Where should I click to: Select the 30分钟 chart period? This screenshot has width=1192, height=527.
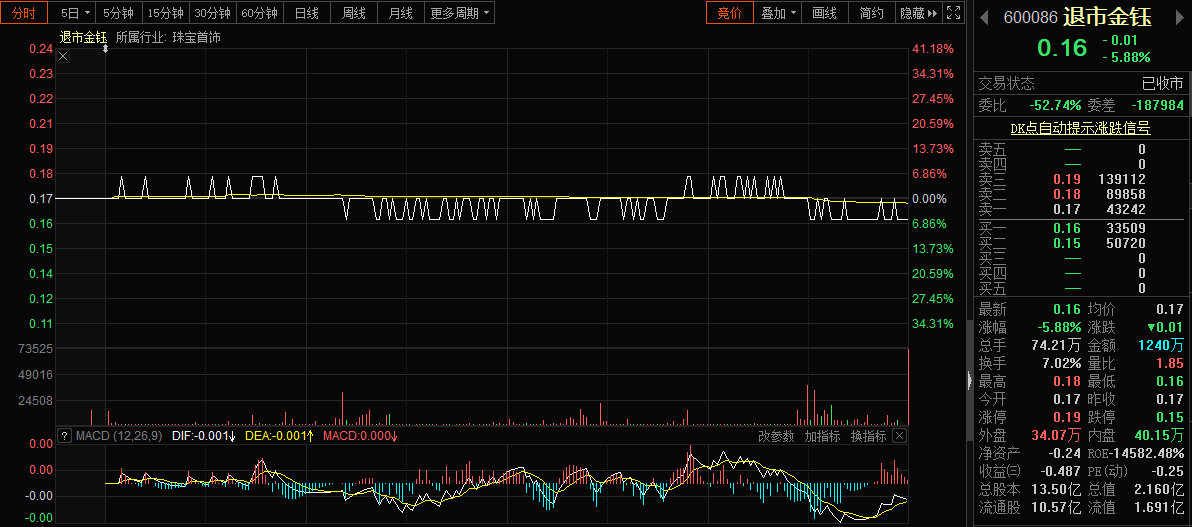212,13
